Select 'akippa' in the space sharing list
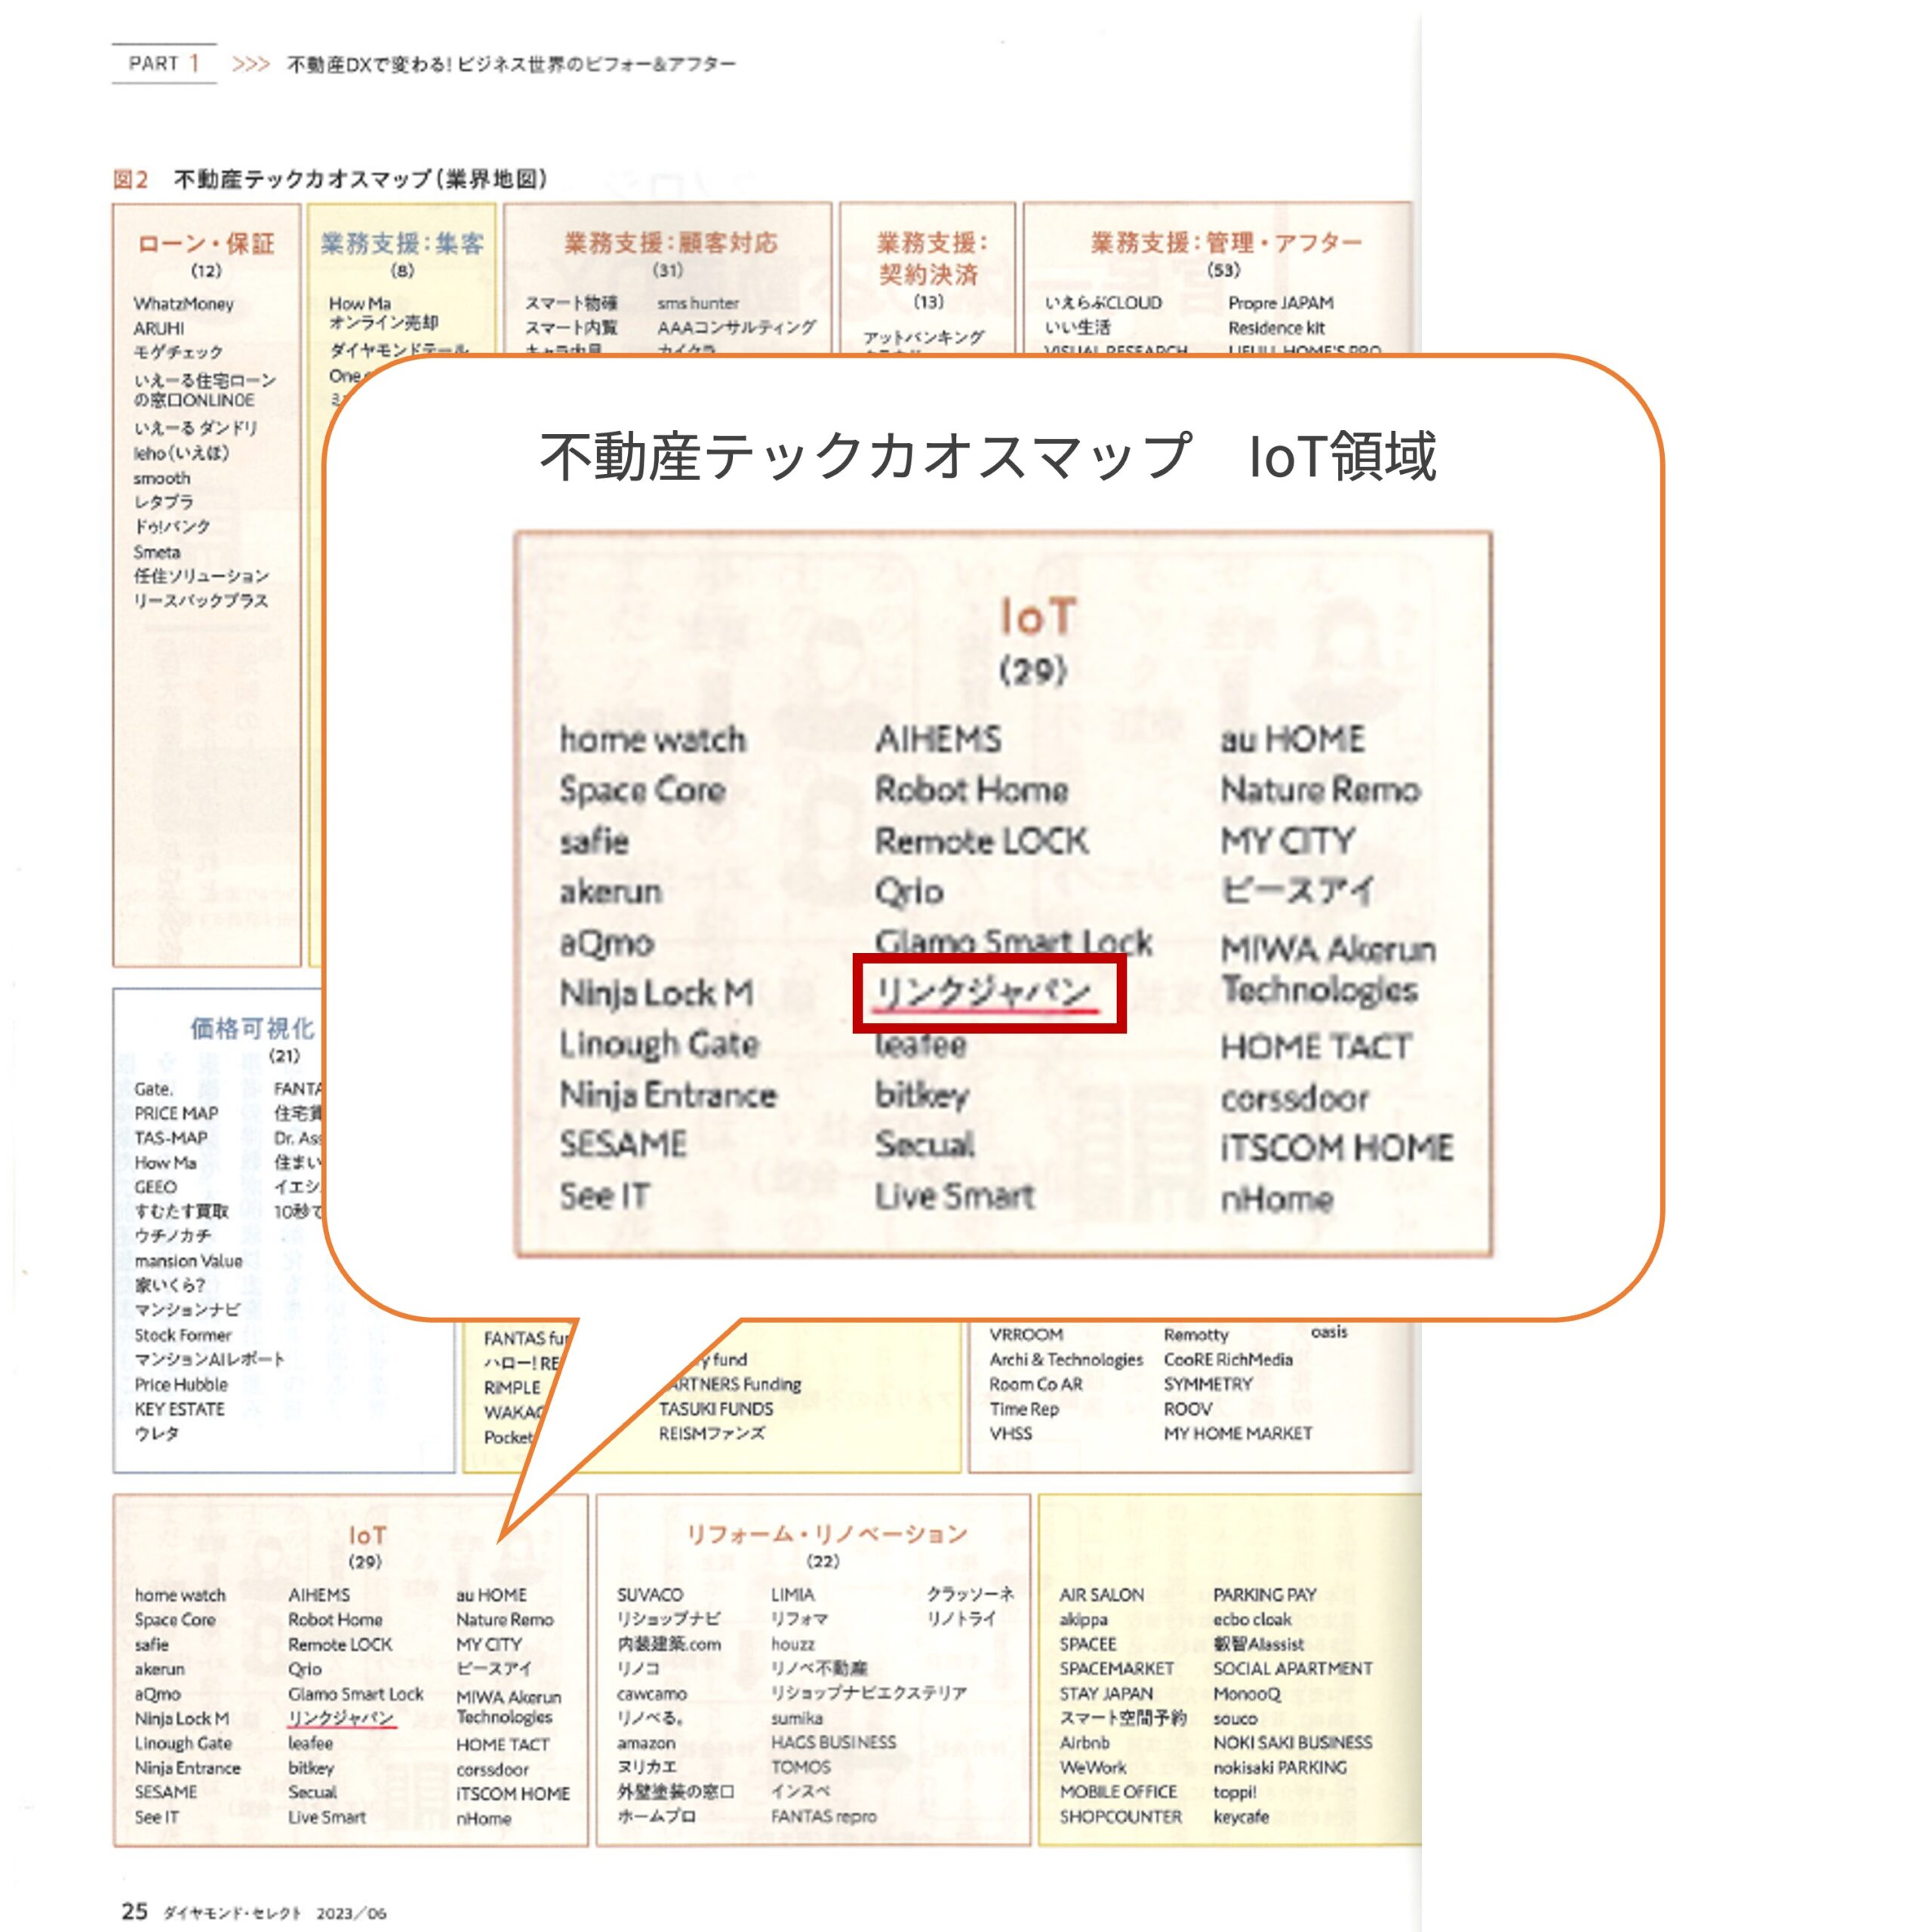This screenshot has height=1932, width=1932. point(1084,1619)
